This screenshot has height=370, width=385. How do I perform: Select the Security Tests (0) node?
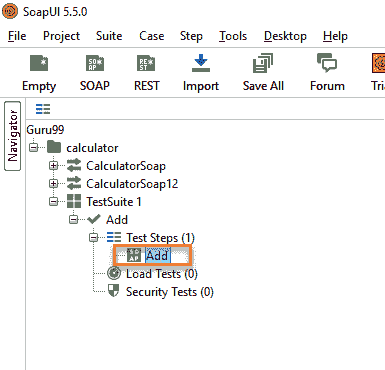click(x=161, y=292)
